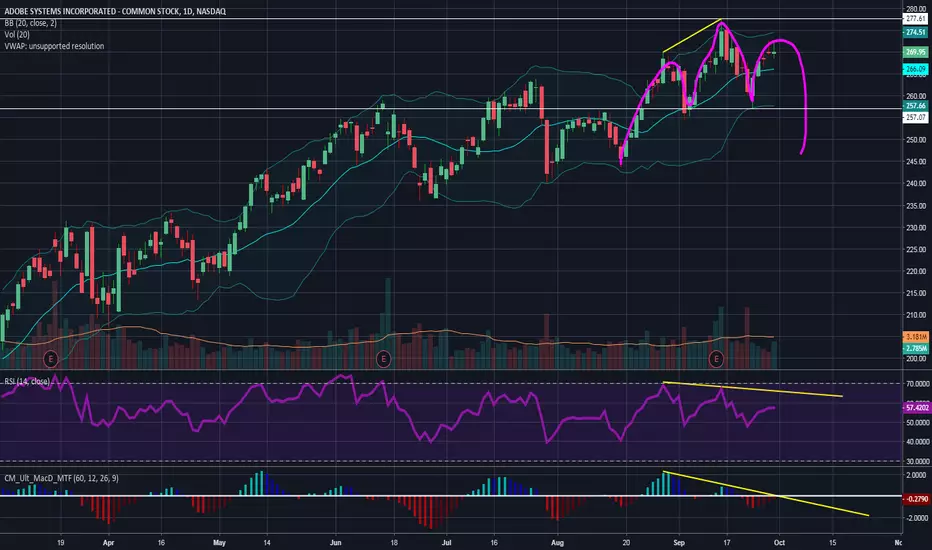Click the 70.0000 RSI axis level
The width and height of the screenshot is (932, 550).
pos(918,384)
